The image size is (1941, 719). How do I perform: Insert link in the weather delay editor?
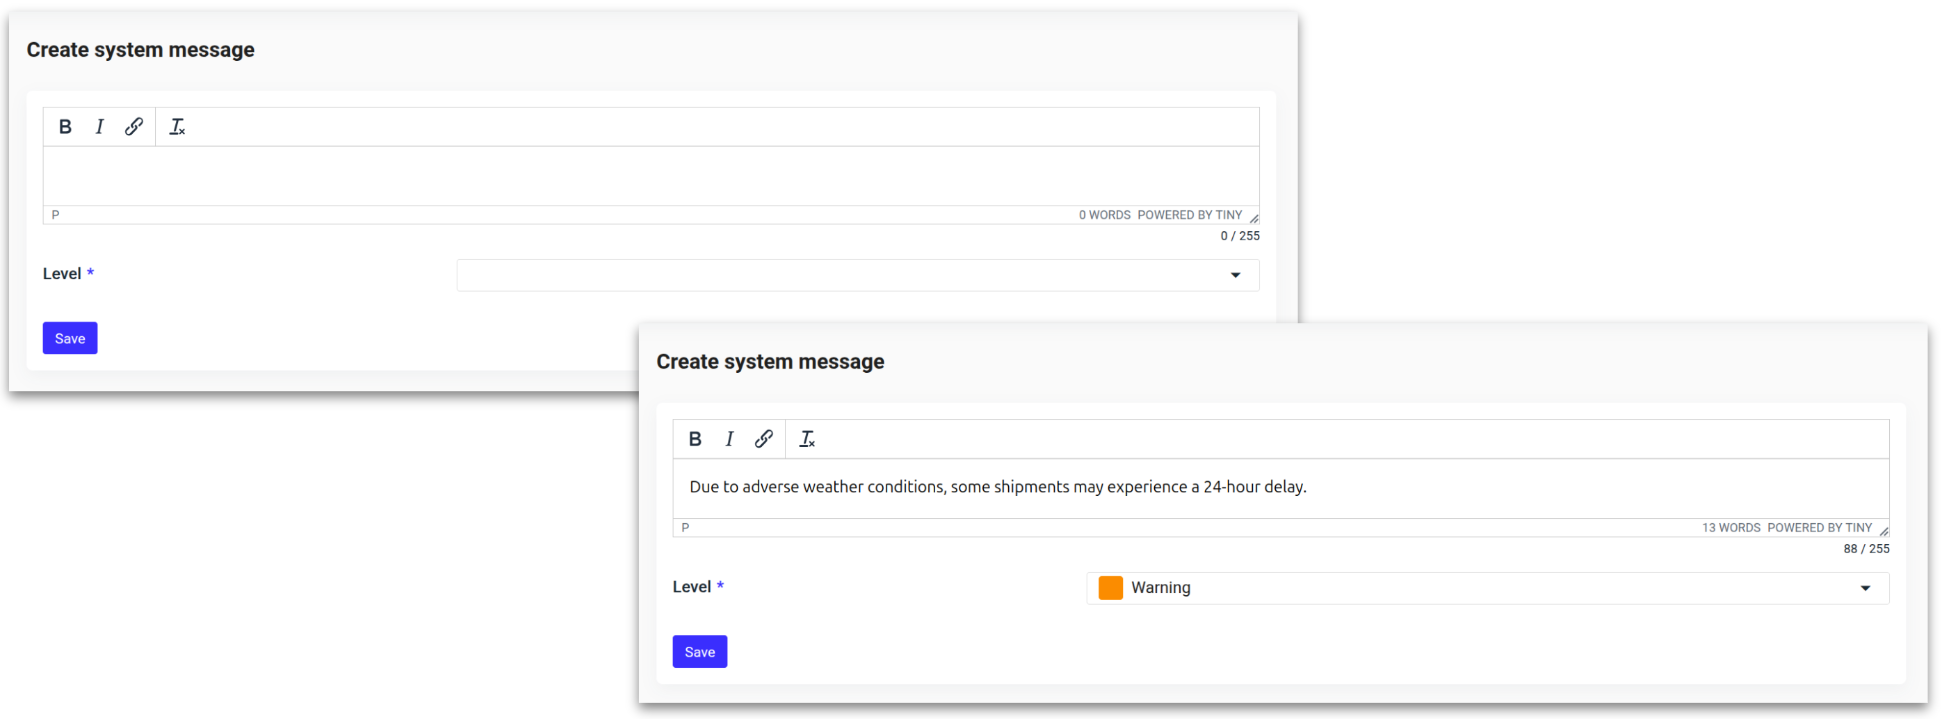click(764, 439)
